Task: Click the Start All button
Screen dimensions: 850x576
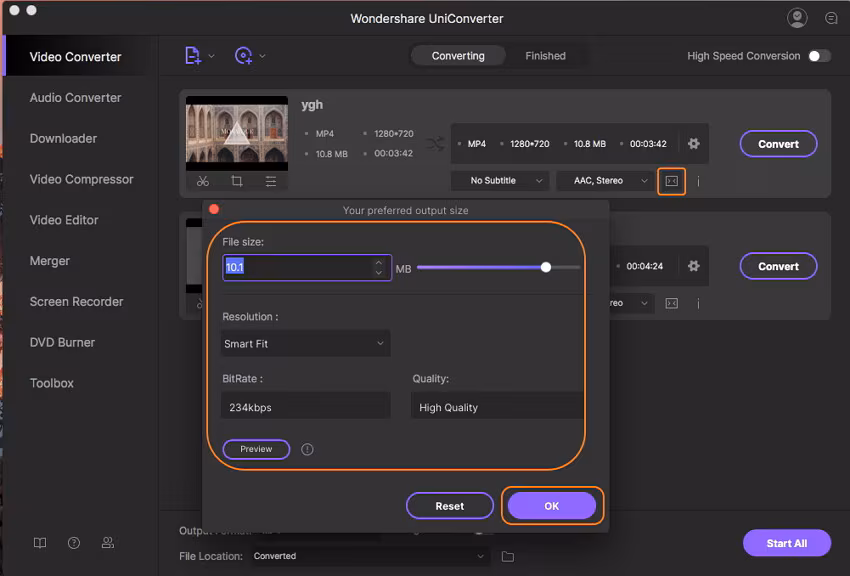Action: click(x=787, y=543)
